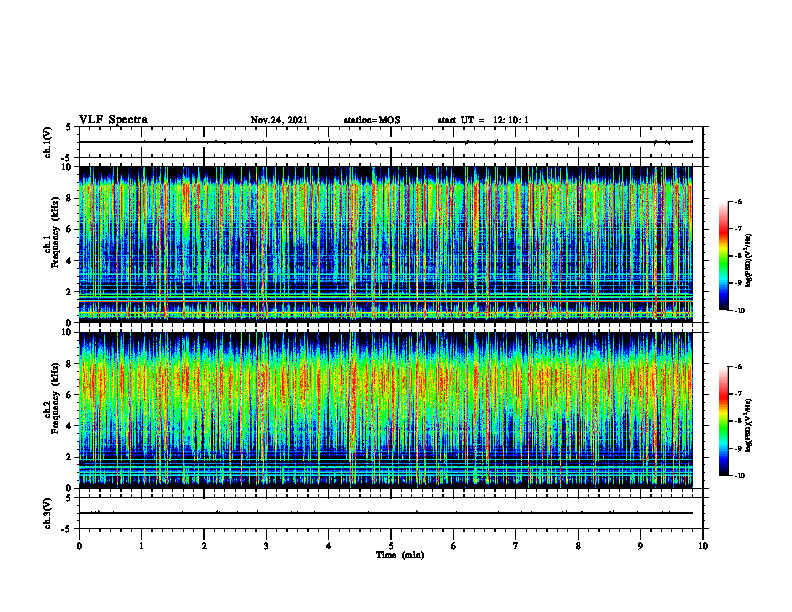Screen dimensions: 792x612
Task: Click the "9" tick on time axis
Action: pos(640,546)
